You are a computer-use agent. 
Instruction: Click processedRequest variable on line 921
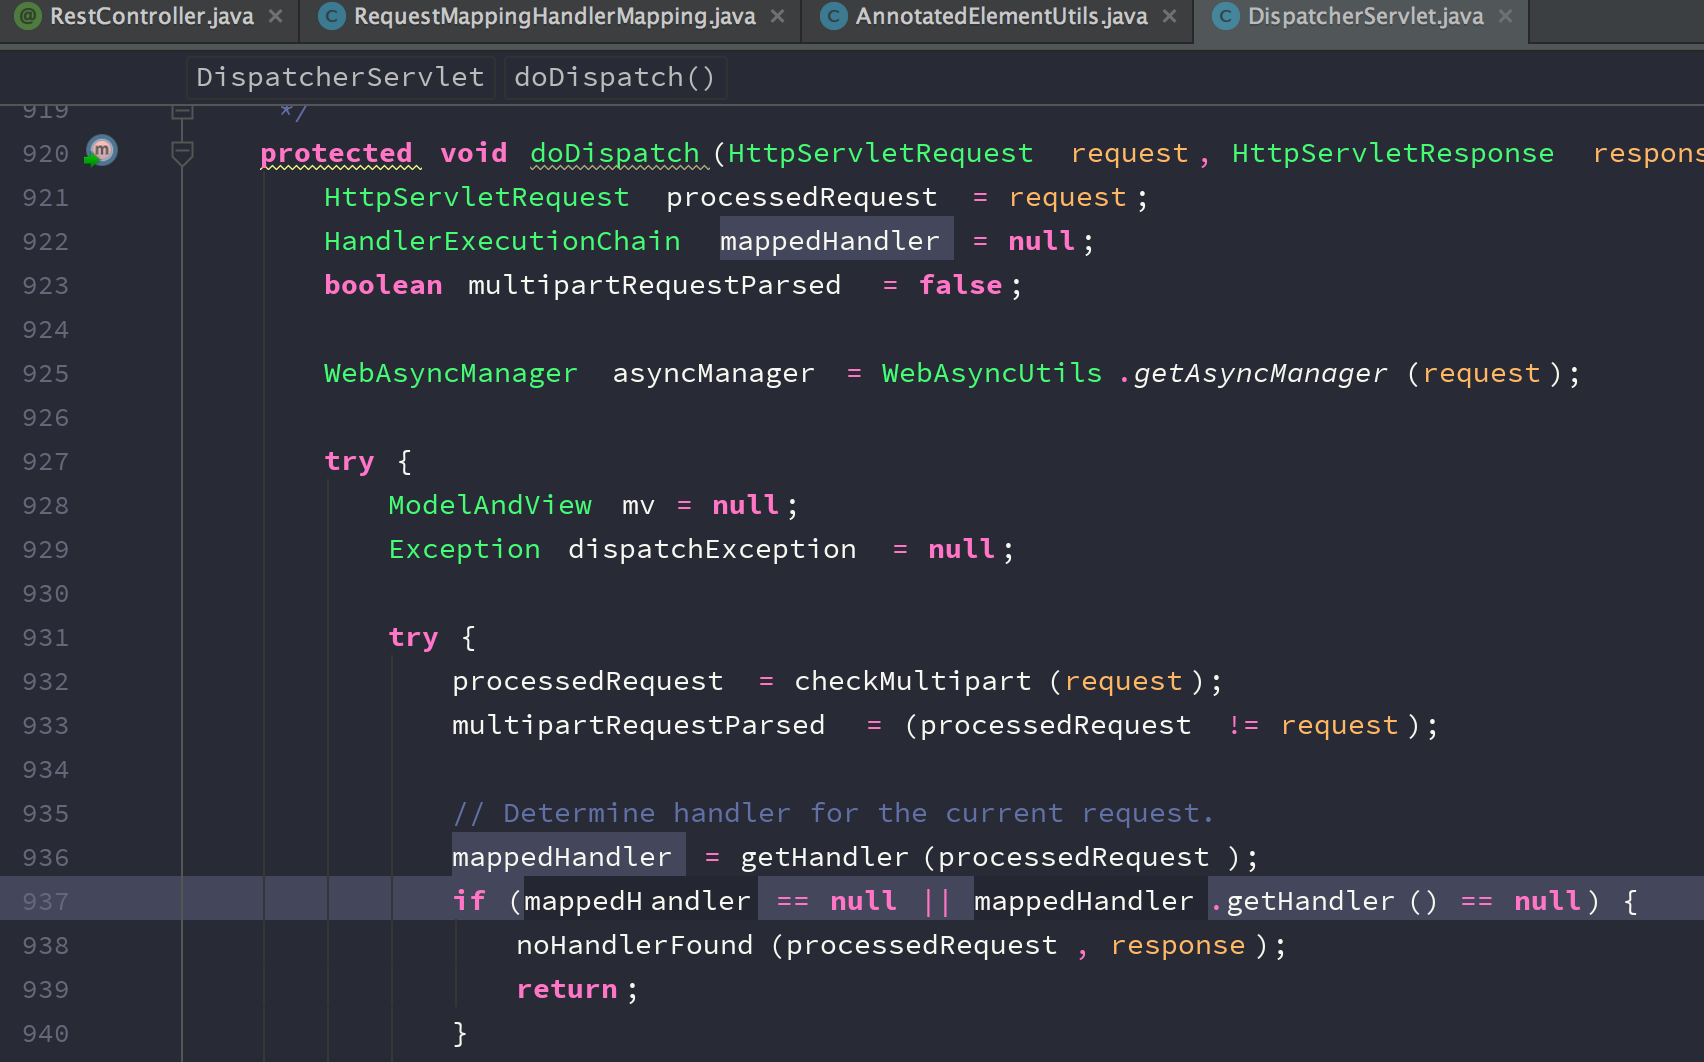pos(802,198)
